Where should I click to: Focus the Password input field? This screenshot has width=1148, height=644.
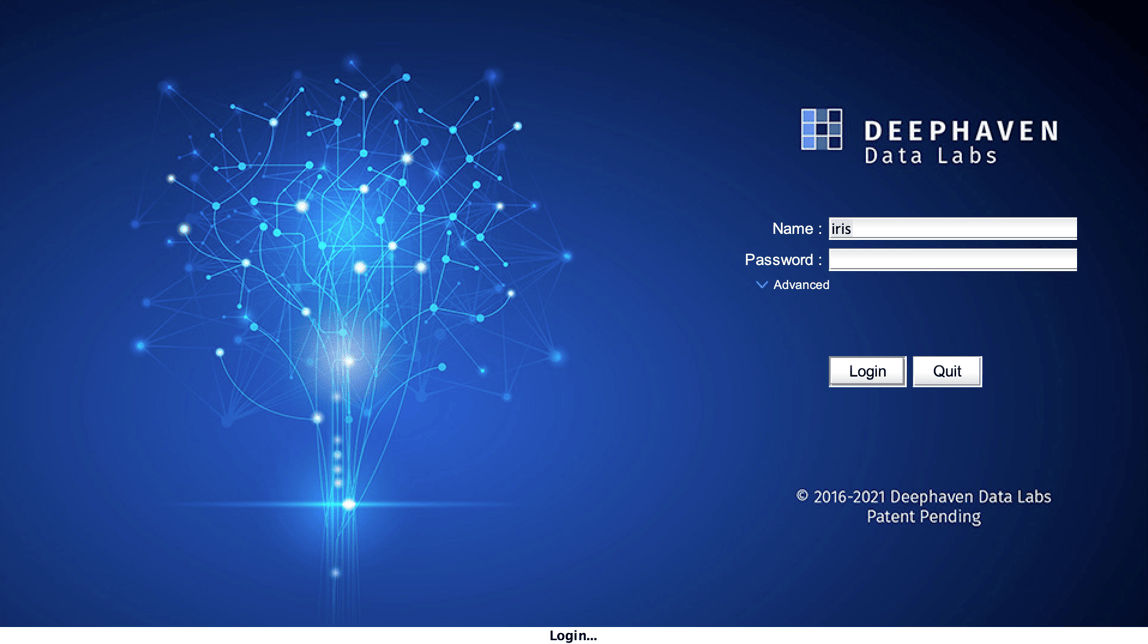click(x=952, y=260)
